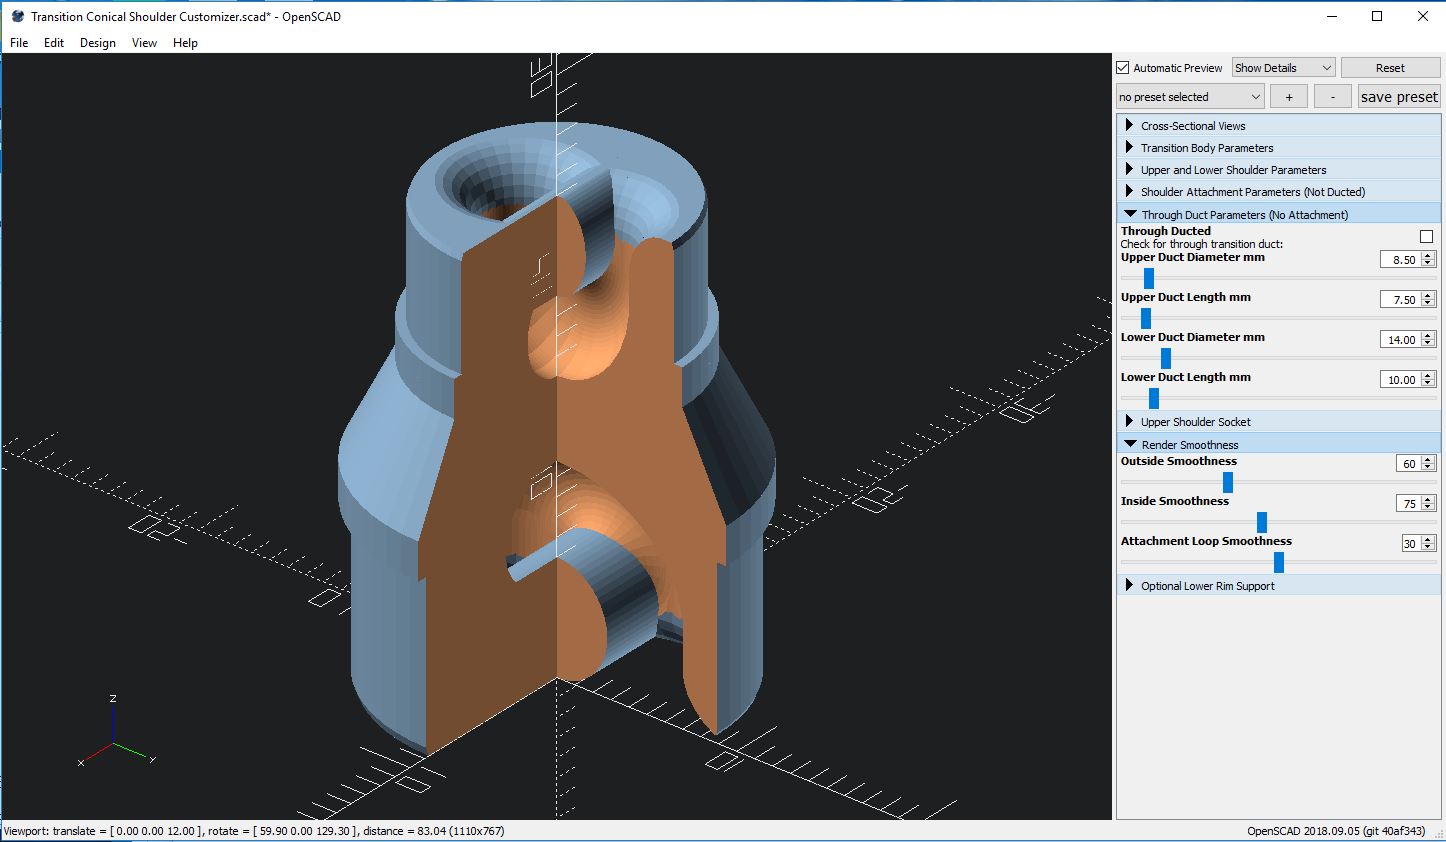This screenshot has height=842, width=1446.
Task: Collapse the Render Smoothness section
Action: point(1278,444)
